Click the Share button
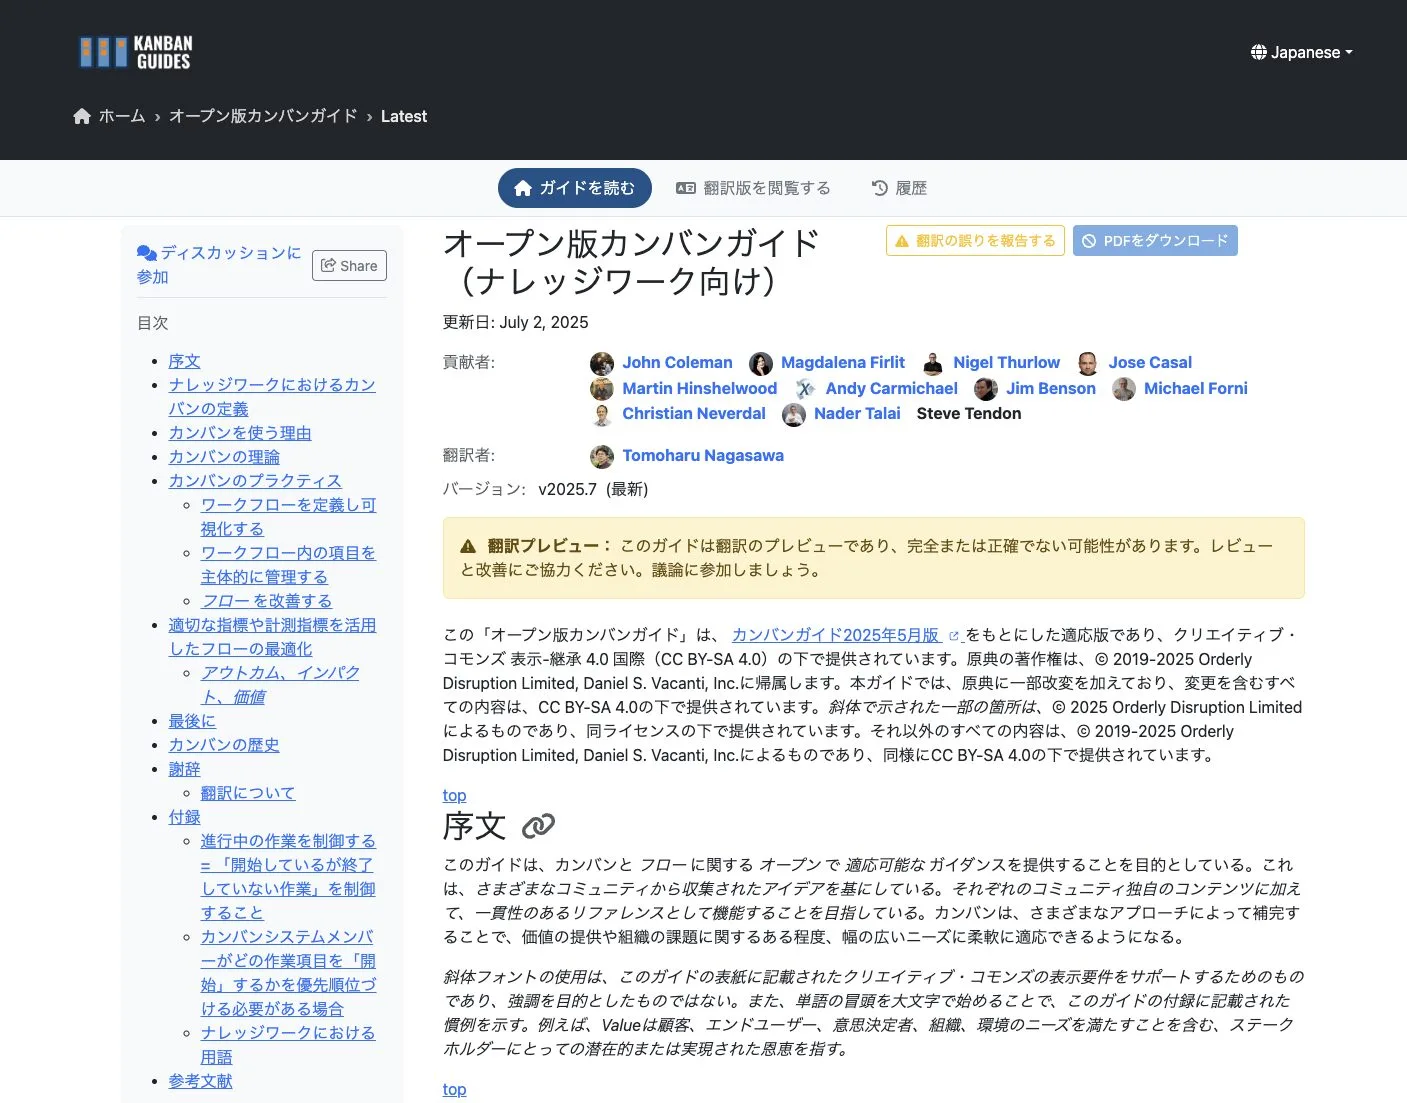Viewport: 1407px width, 1103px height. 349,266
